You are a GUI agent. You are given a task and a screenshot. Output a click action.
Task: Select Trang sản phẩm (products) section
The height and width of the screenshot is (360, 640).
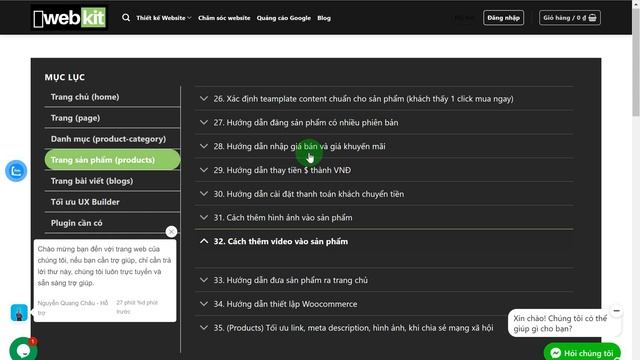(x=112, y=160)
